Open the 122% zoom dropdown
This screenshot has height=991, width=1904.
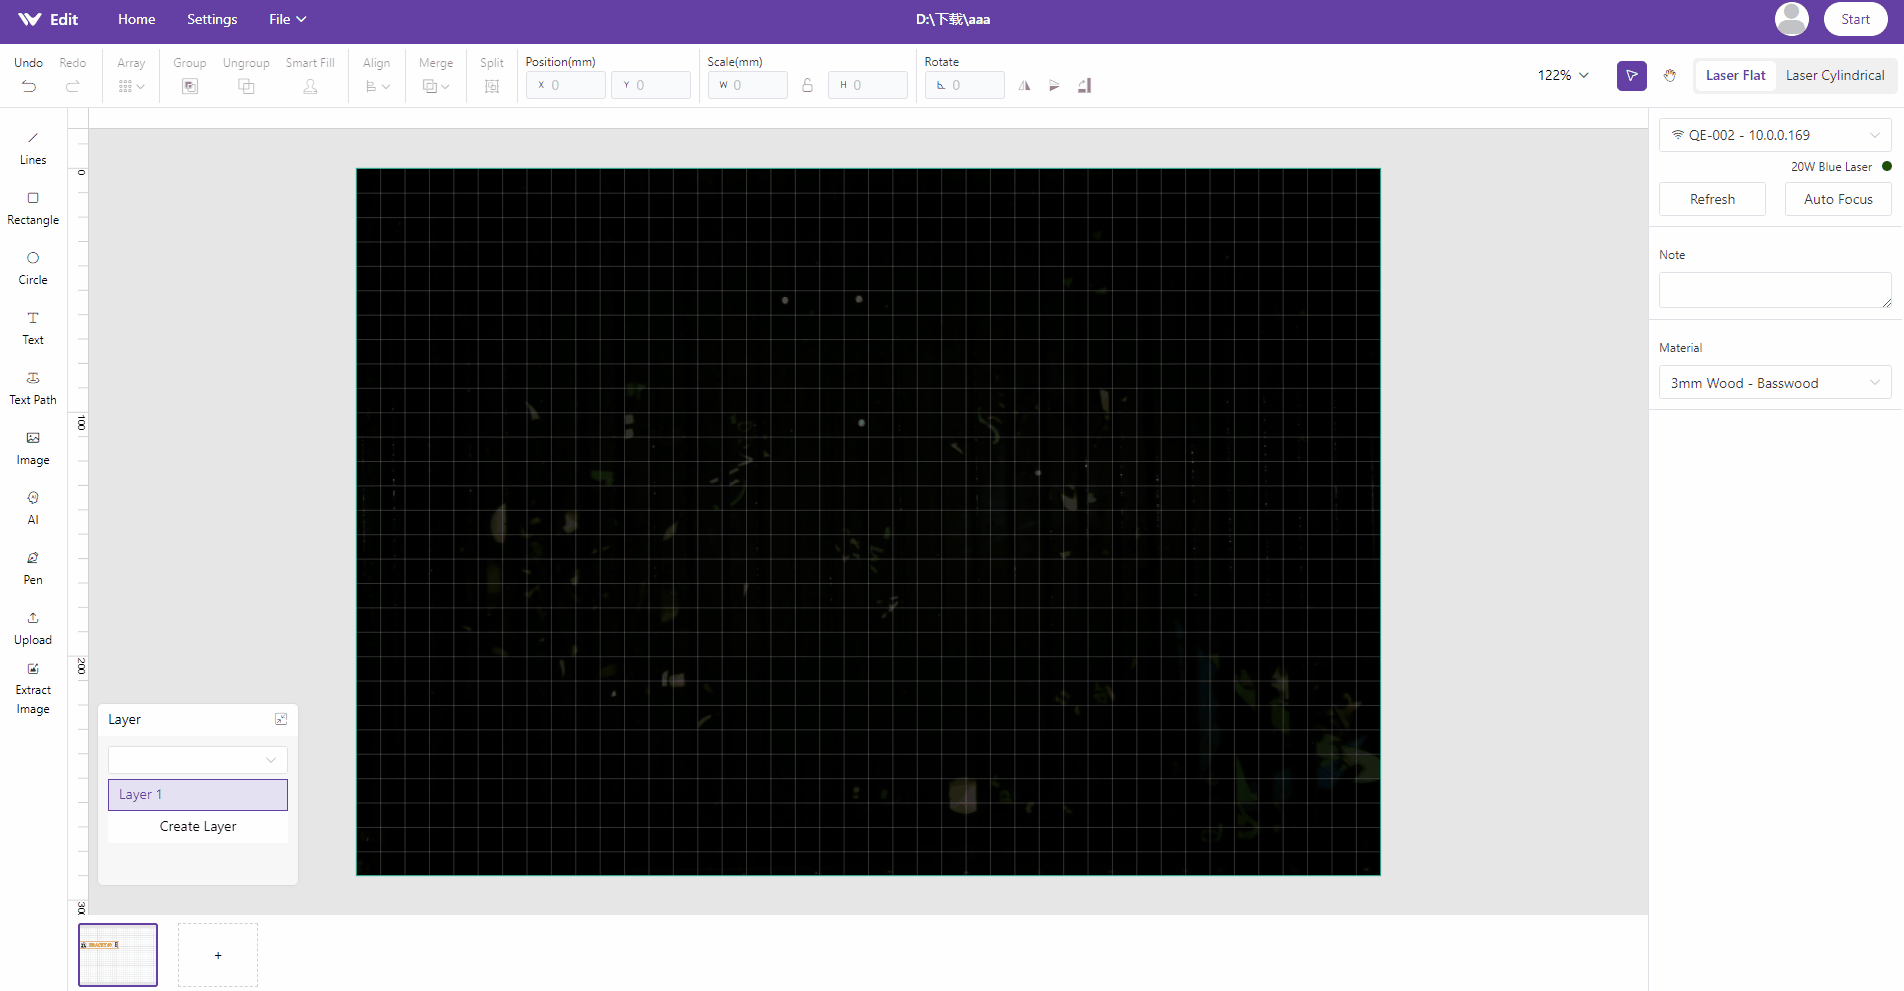(x=1563, y=75)
